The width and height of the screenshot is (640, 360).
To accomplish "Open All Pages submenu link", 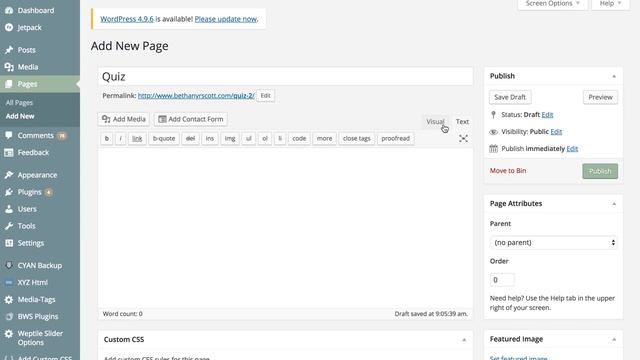I will point(19,103).
